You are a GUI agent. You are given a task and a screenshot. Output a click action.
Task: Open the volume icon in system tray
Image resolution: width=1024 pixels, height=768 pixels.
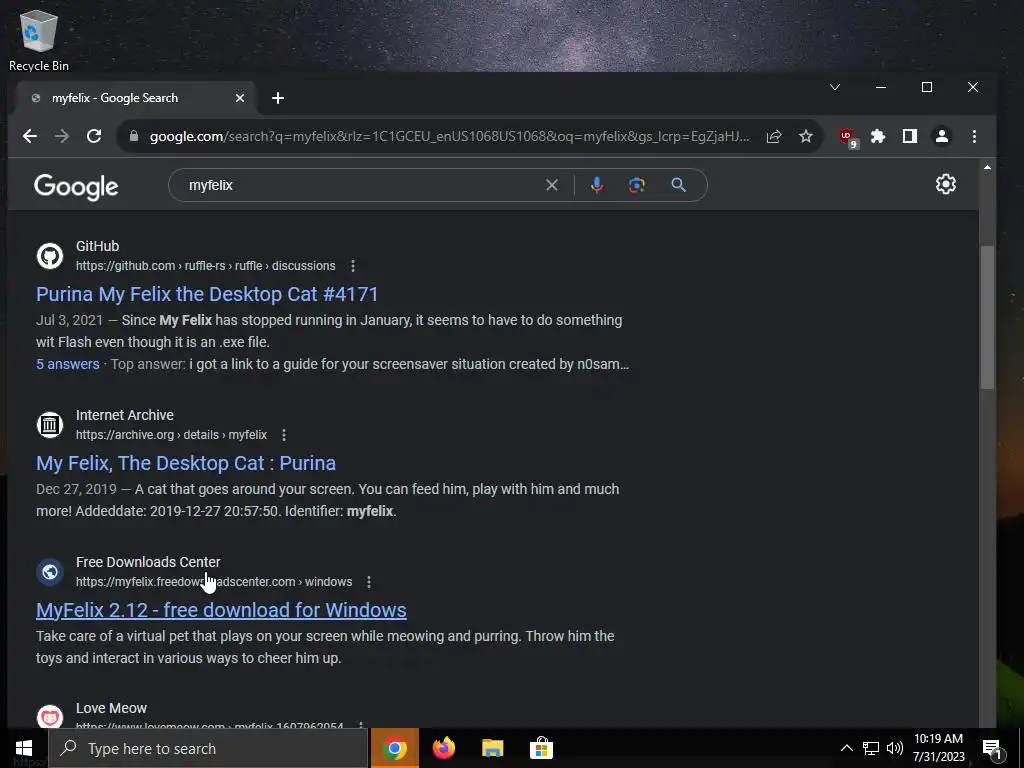click(895, 748)
